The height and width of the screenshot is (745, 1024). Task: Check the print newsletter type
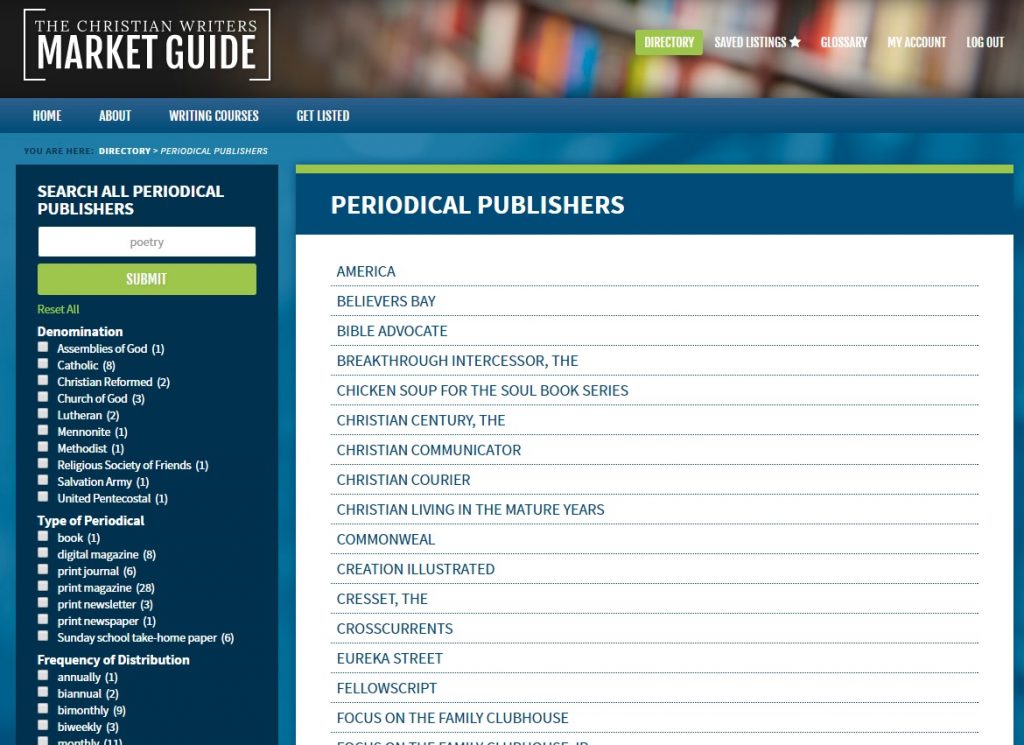[43, 603]
